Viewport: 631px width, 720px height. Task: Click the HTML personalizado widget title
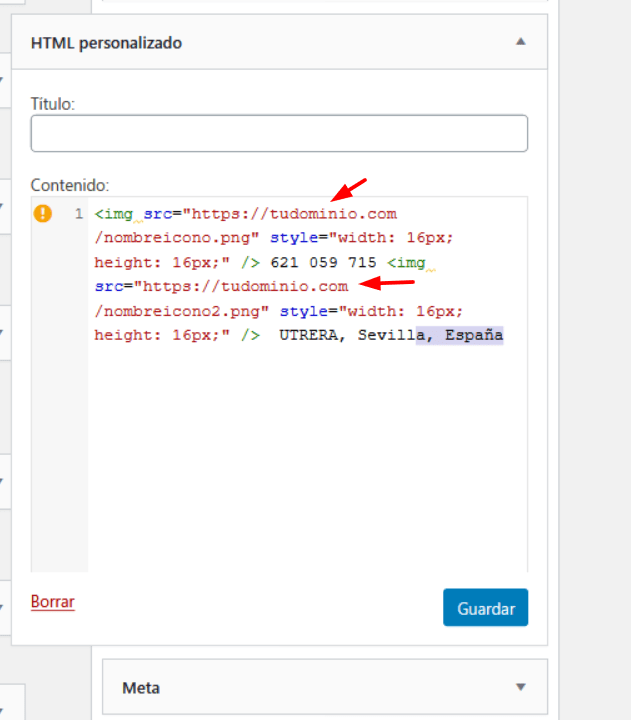point(106,43)
